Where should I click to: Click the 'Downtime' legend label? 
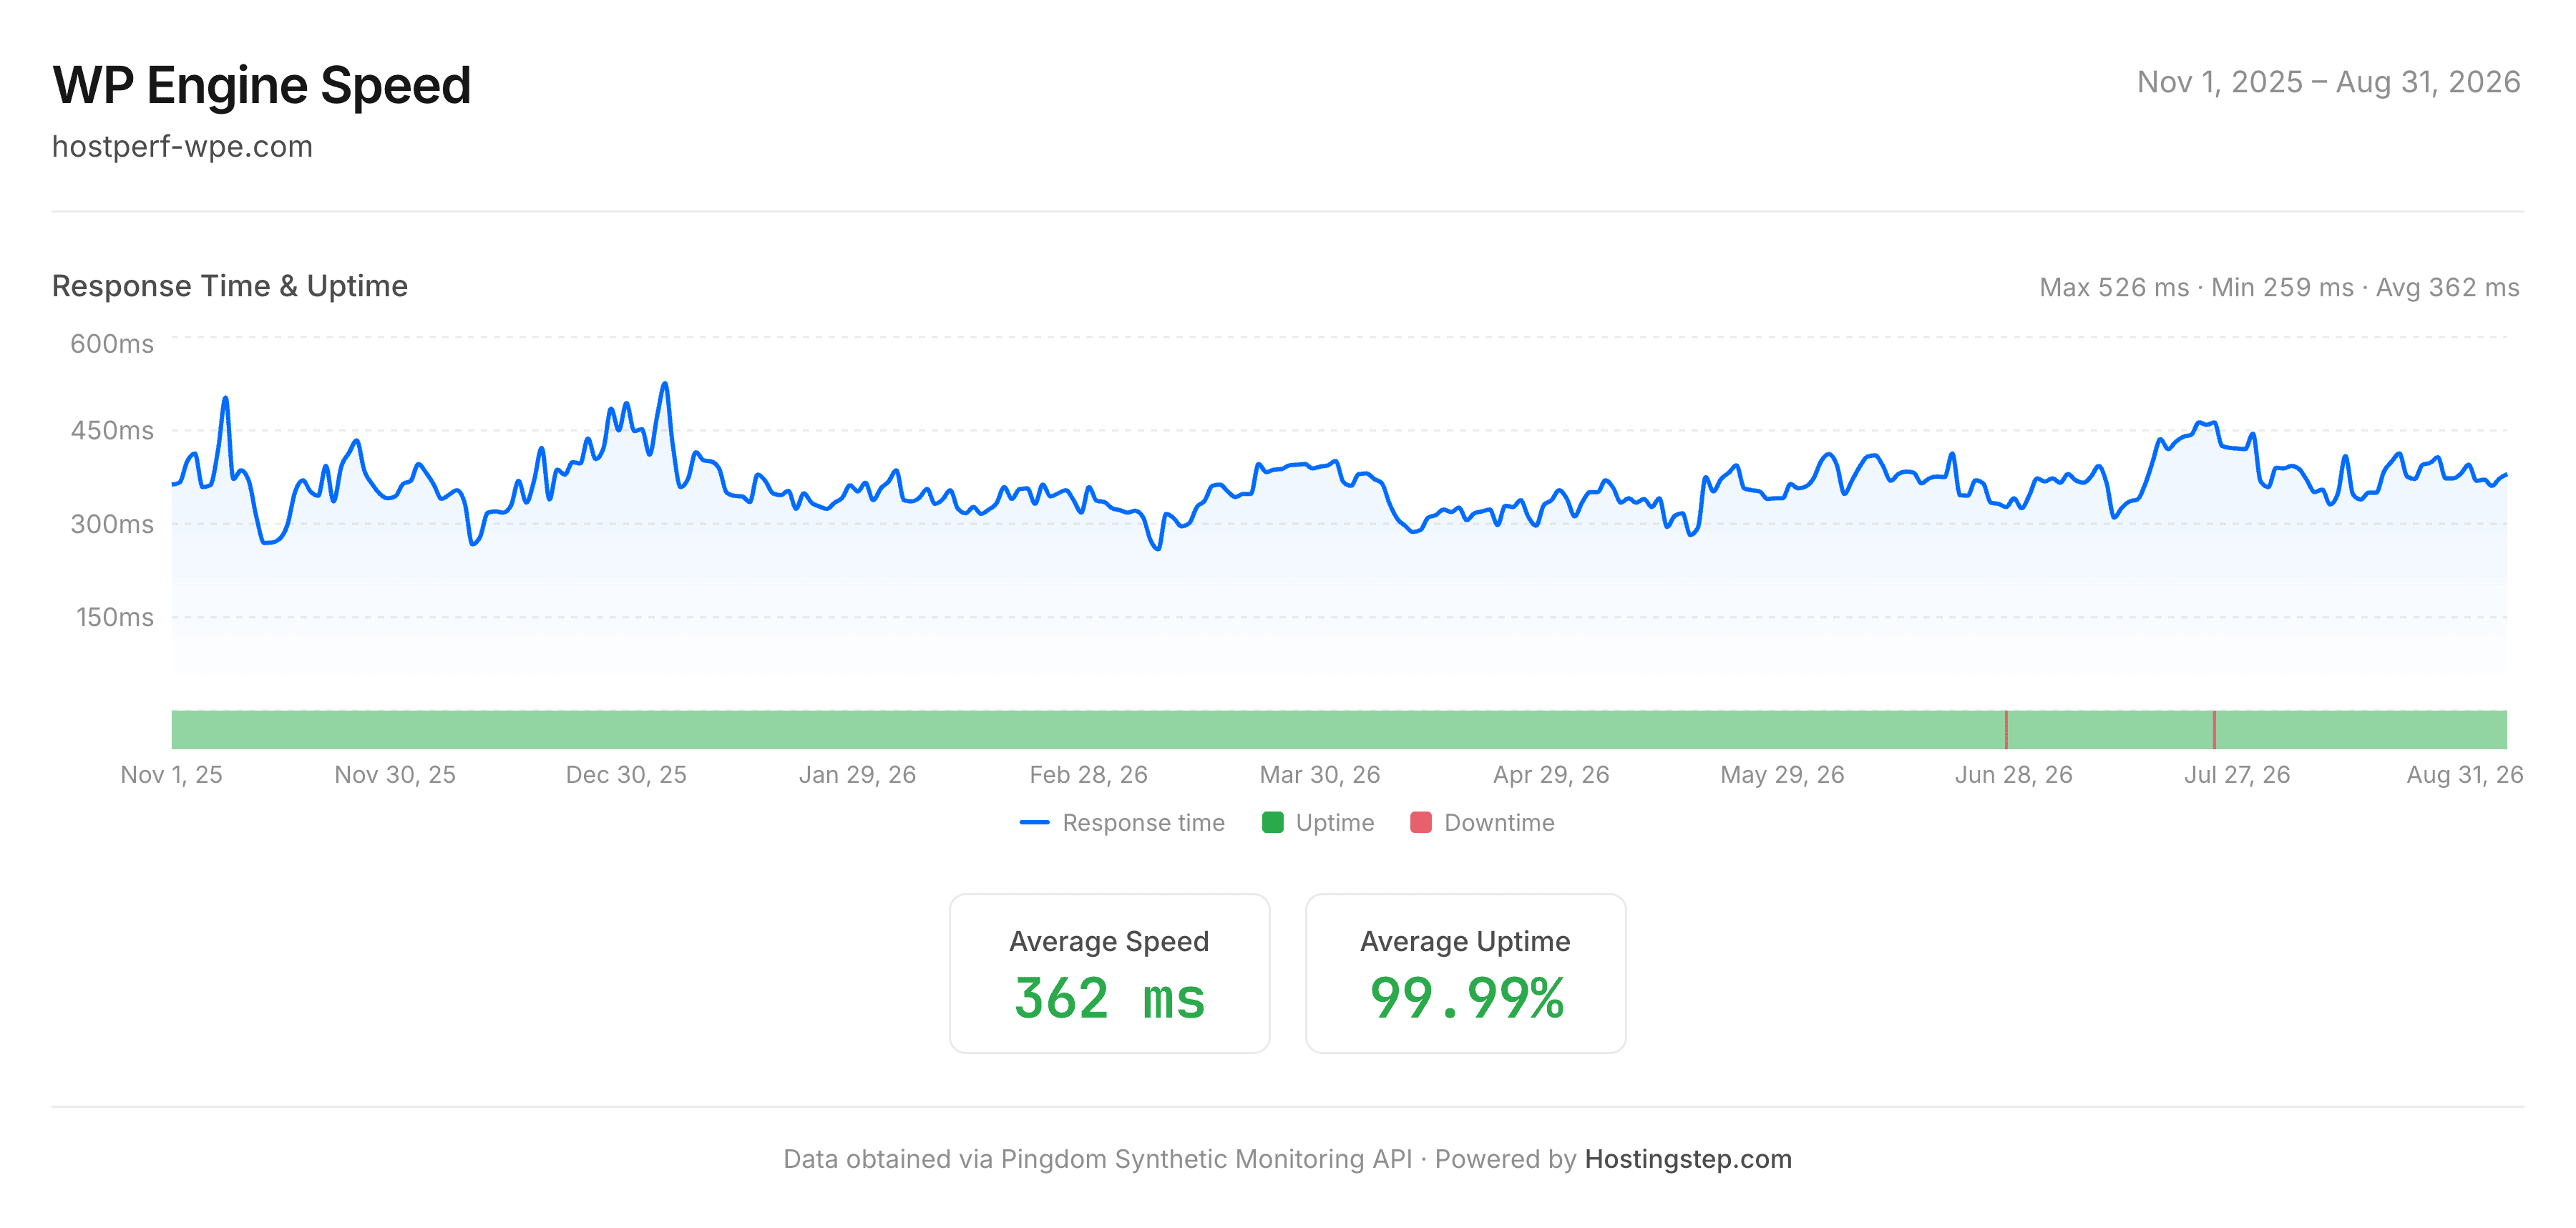click(x=1499, y=823)
